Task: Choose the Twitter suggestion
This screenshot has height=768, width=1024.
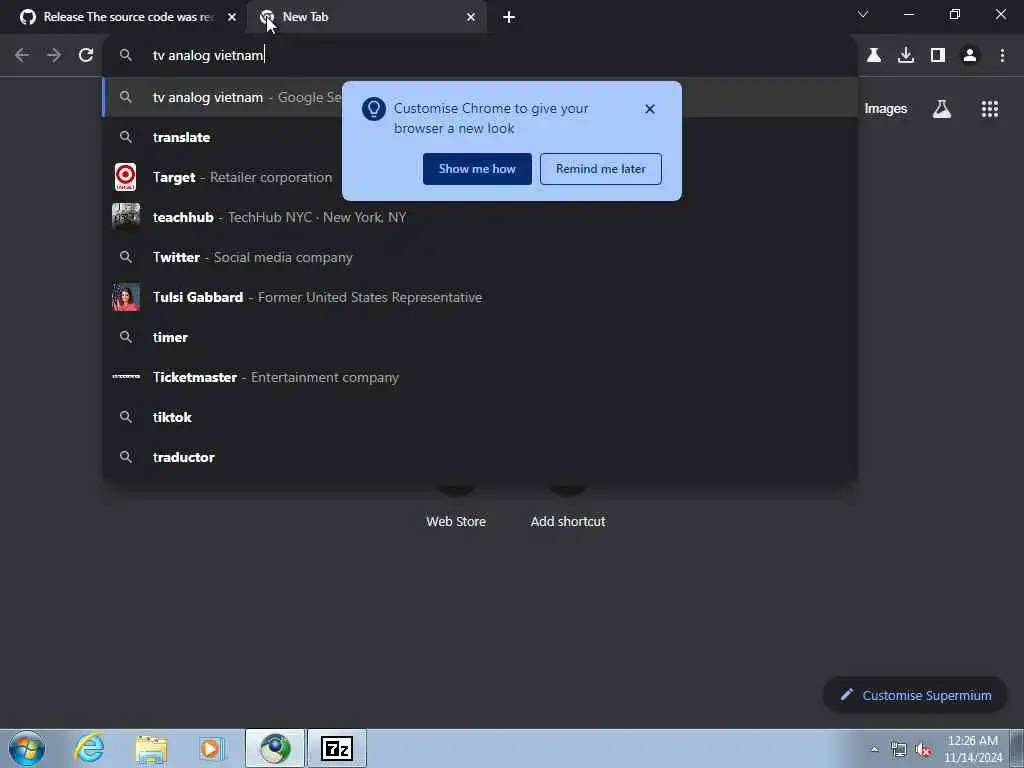Action: [480, 257]
